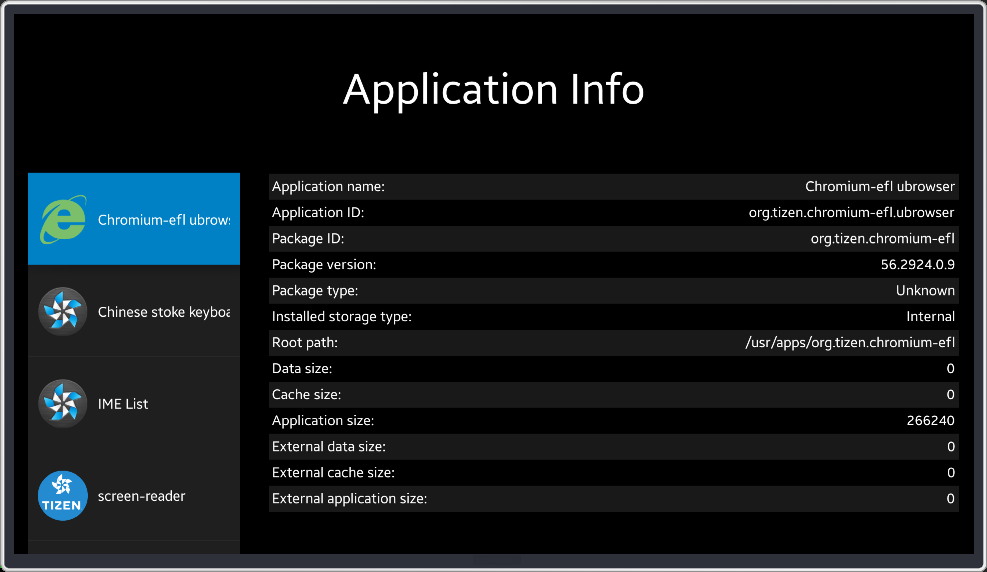Select the Installed storage type row
987x572 pixels.
click(x=613, y=316)
